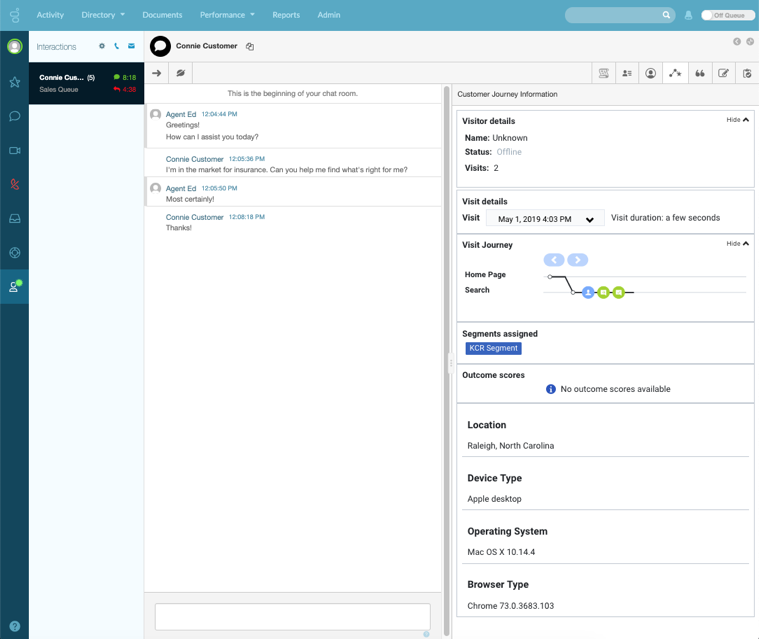Expand the Performance dropdown menu

click(227, 15)
